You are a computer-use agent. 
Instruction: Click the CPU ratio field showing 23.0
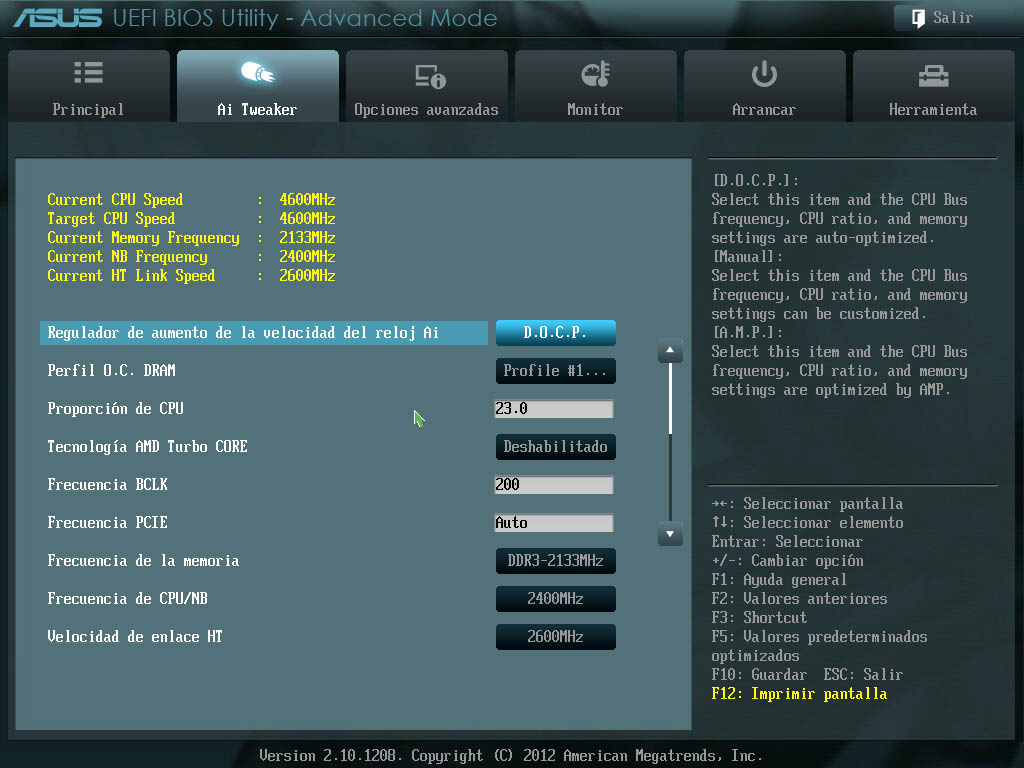coord(554,409)
